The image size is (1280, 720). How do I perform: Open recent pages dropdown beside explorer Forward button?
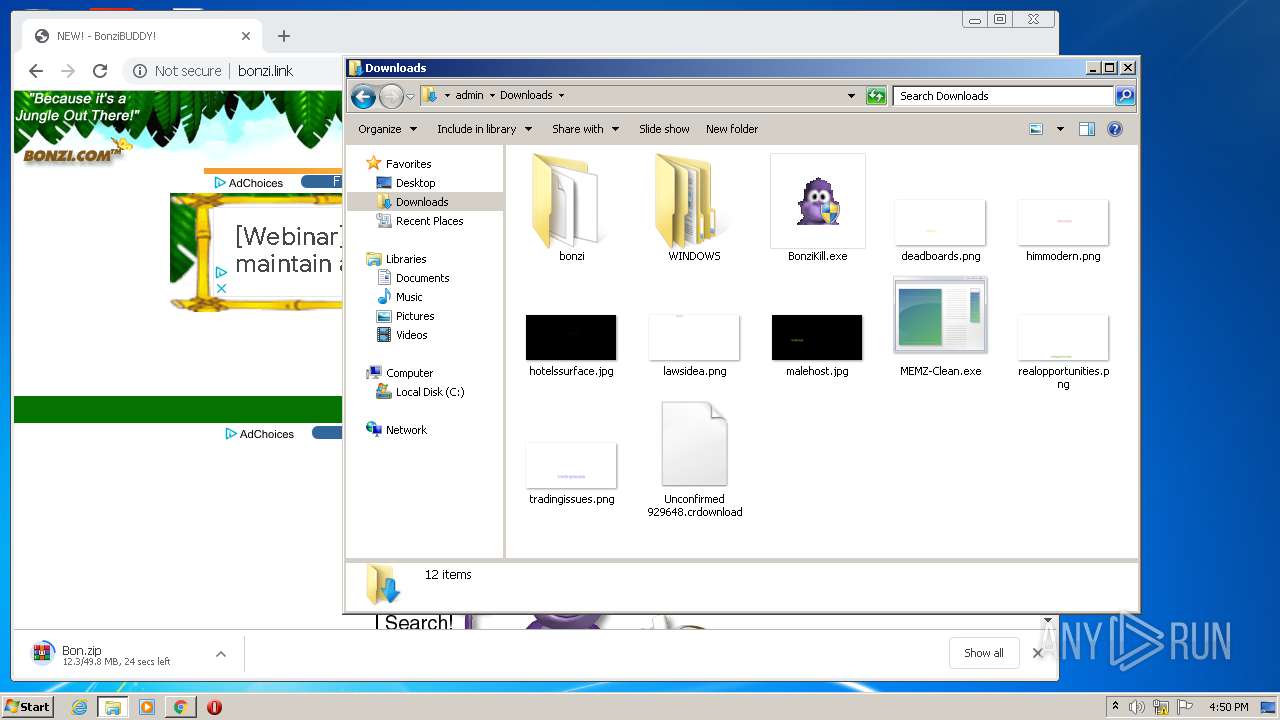point(410,96)
